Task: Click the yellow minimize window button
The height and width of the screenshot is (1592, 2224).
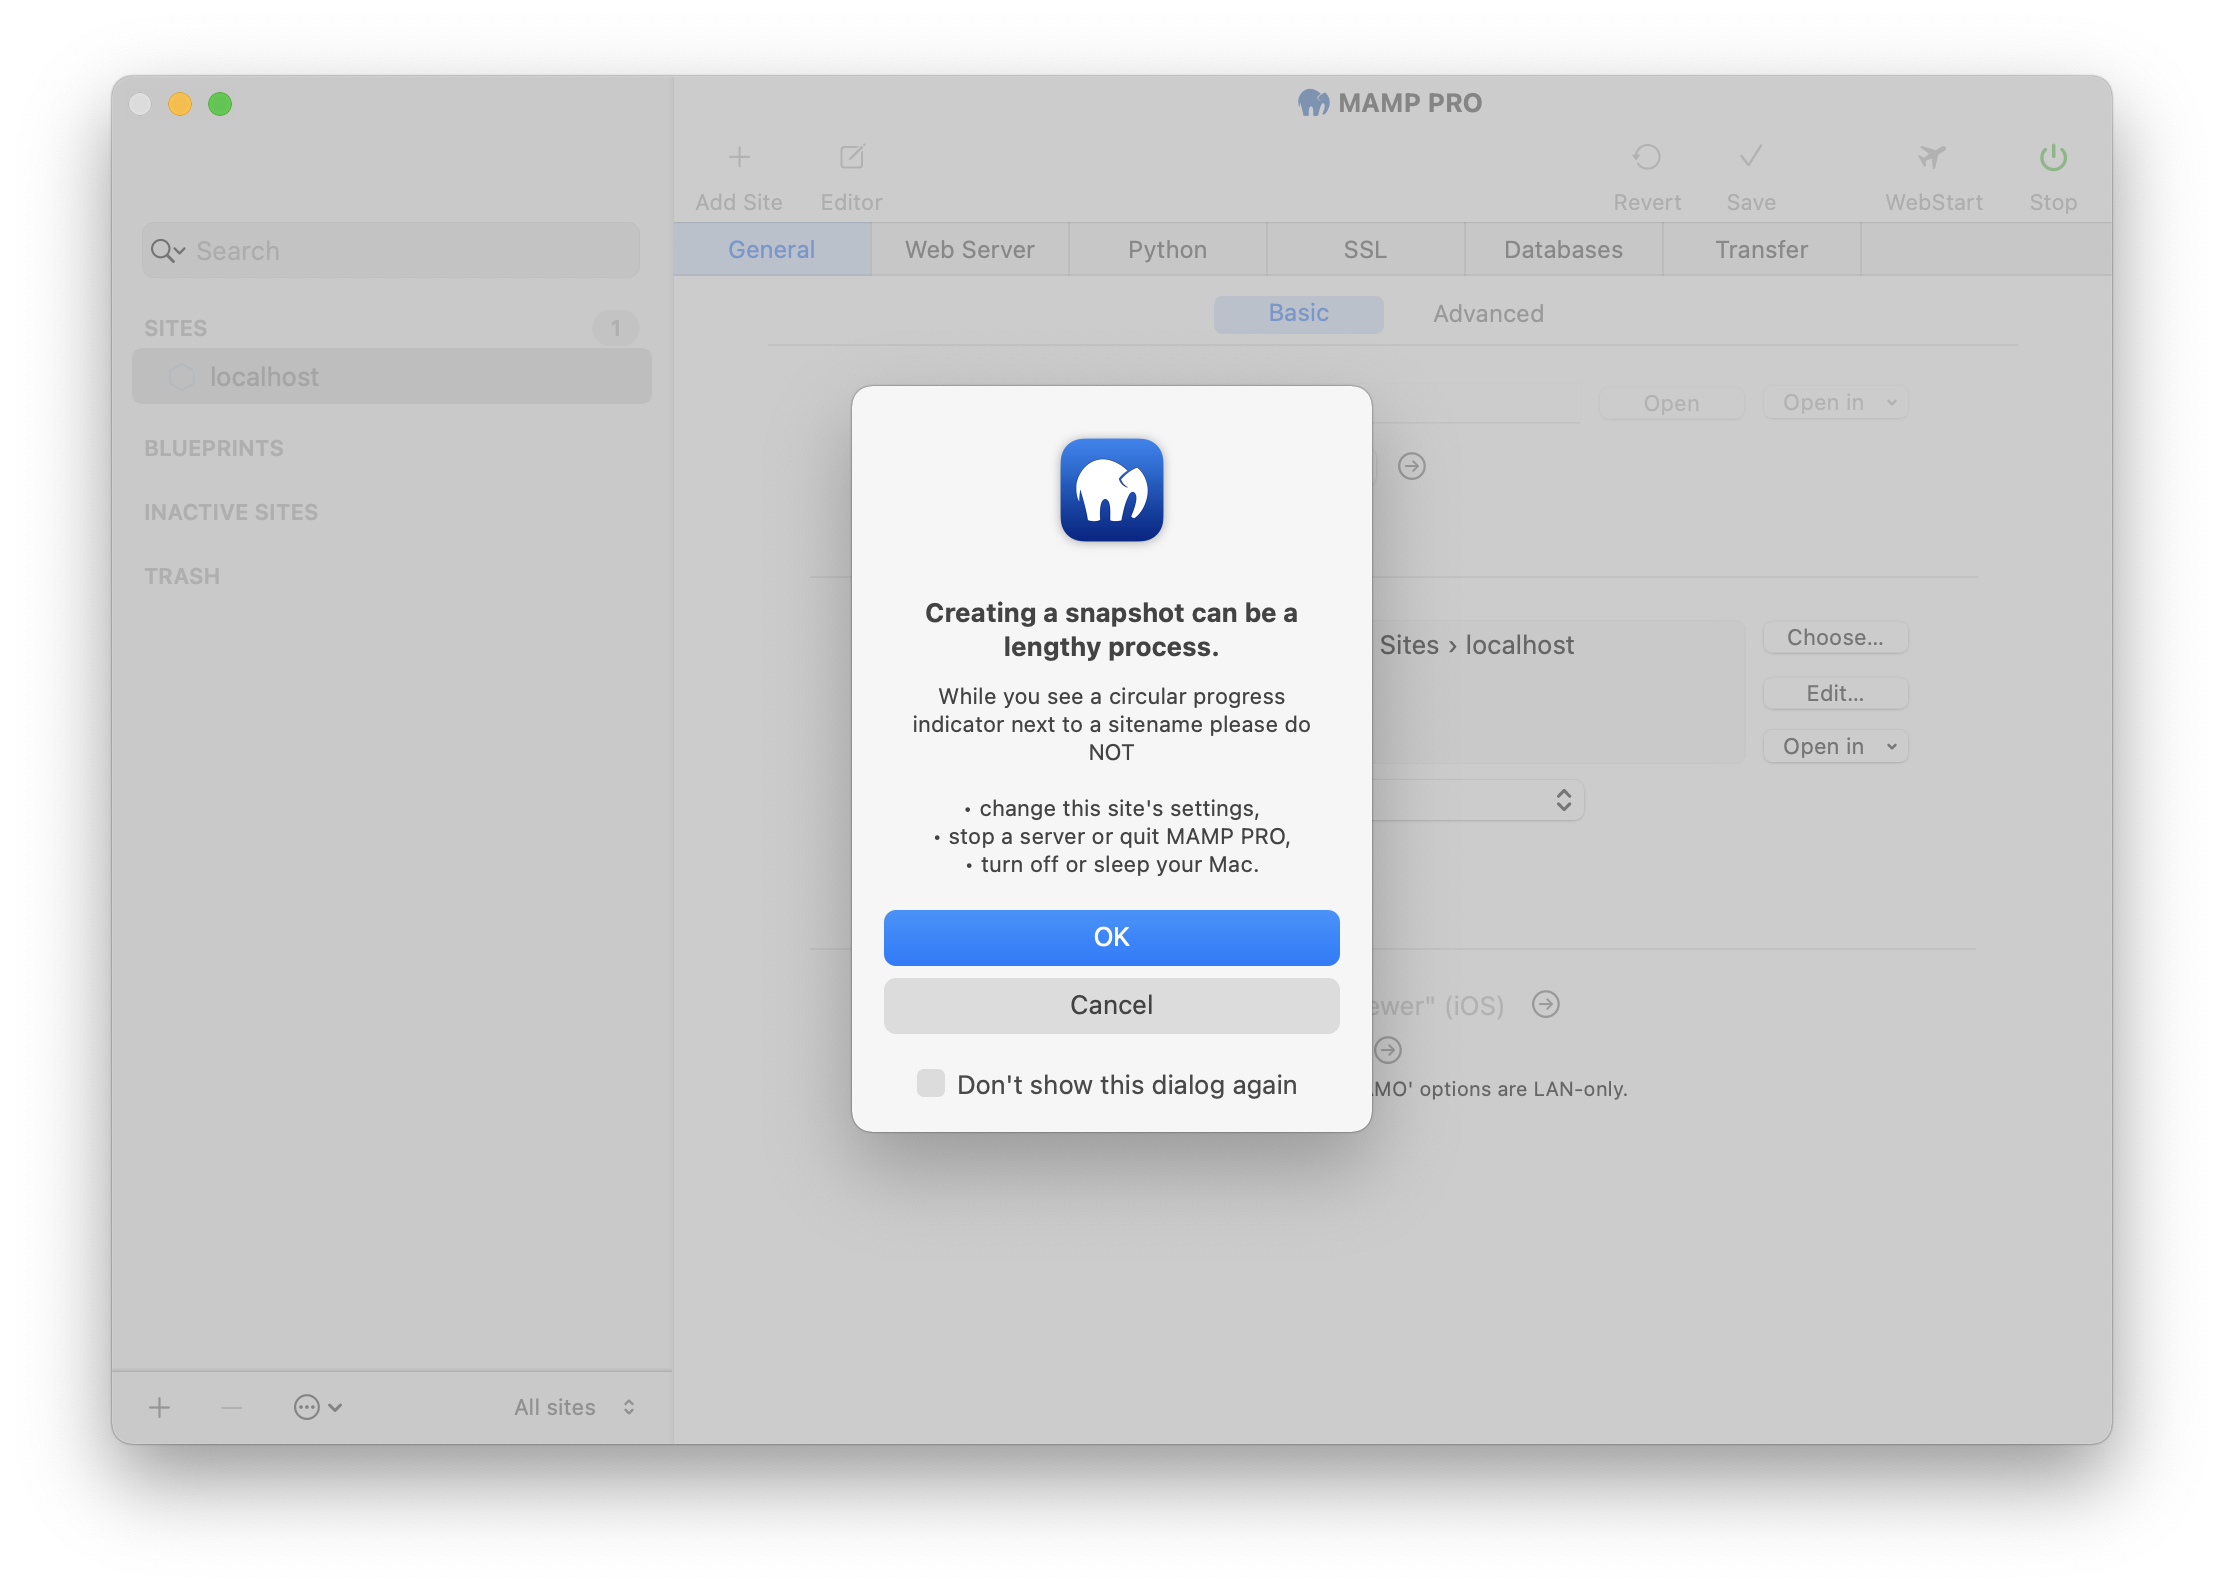Action: tap(180, 104)
